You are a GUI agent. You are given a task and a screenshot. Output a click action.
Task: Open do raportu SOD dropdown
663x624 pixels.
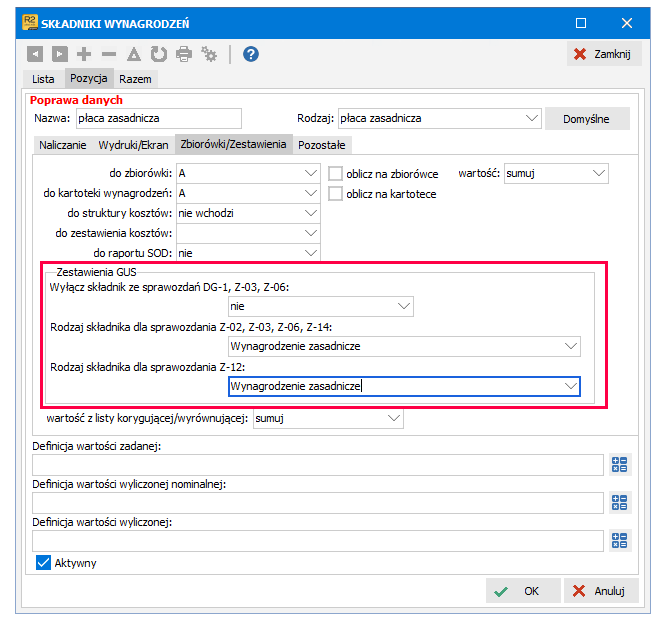click(x=311, y=253)
